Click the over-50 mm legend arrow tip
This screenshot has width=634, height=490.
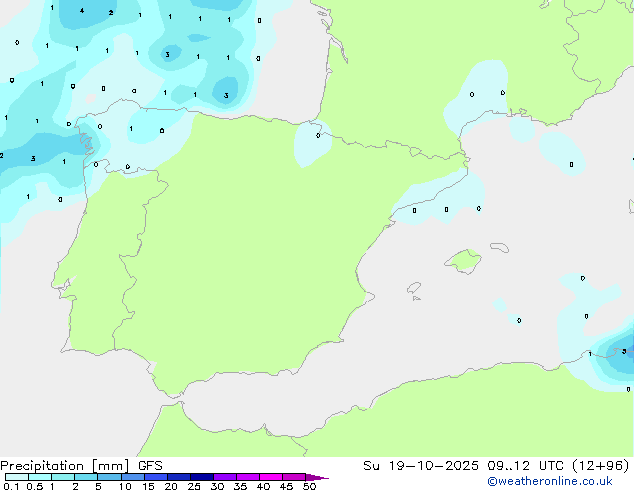(317, 477)
